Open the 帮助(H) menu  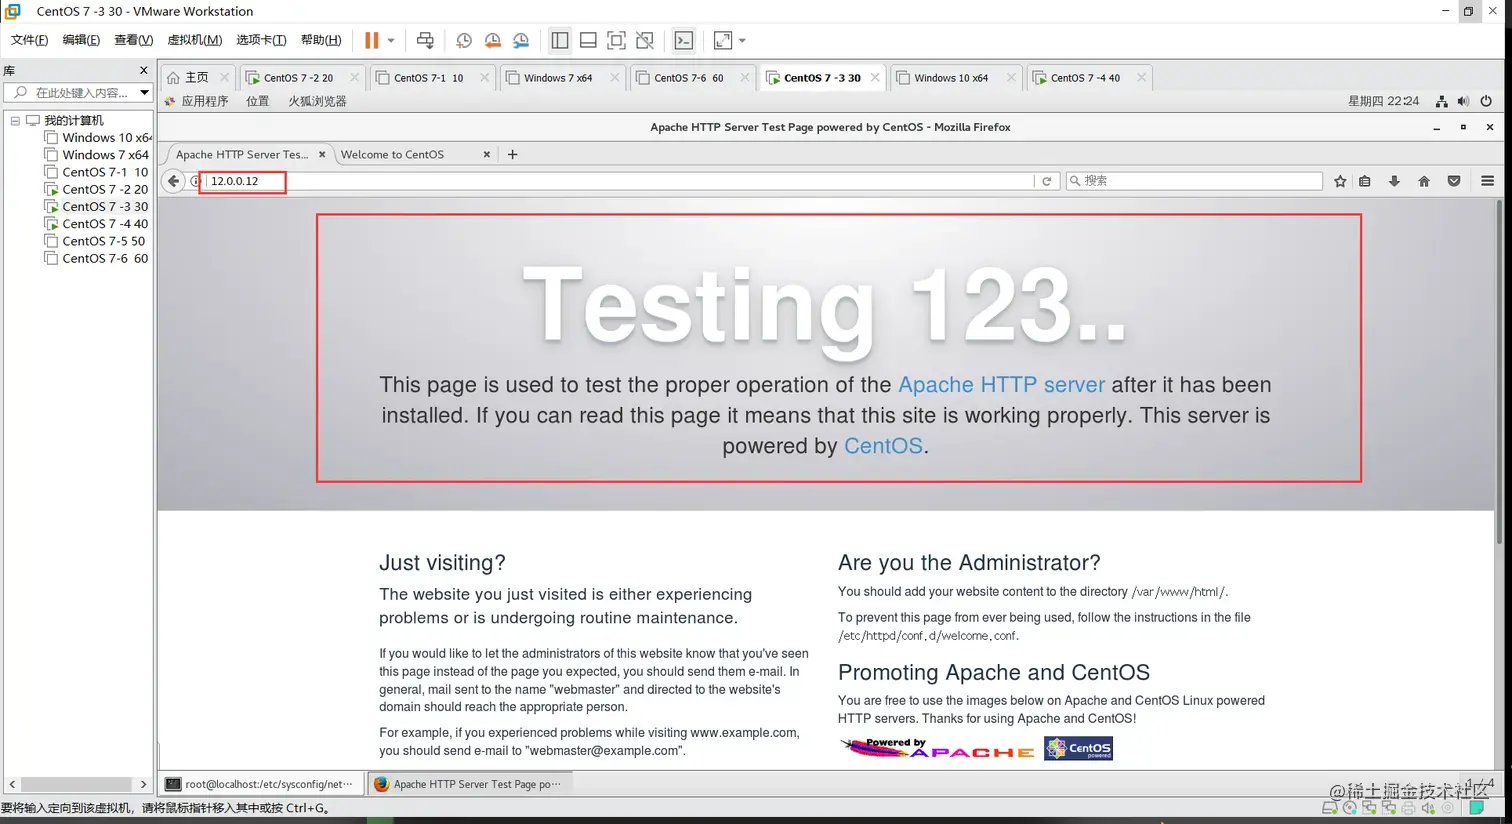pos(321,40)
